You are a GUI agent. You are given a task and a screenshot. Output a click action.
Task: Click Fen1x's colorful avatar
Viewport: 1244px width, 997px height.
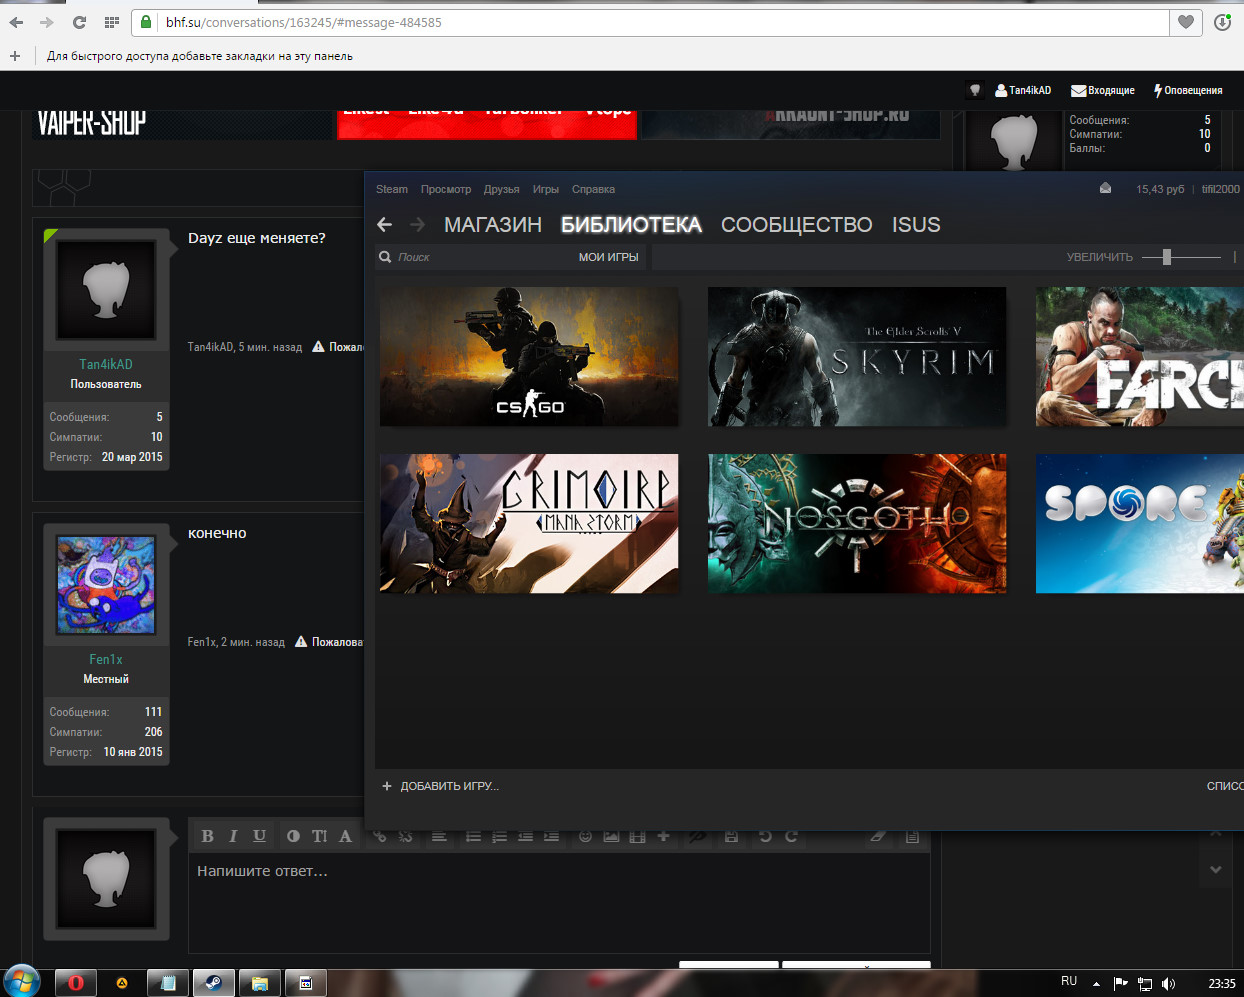click(106, 585)
